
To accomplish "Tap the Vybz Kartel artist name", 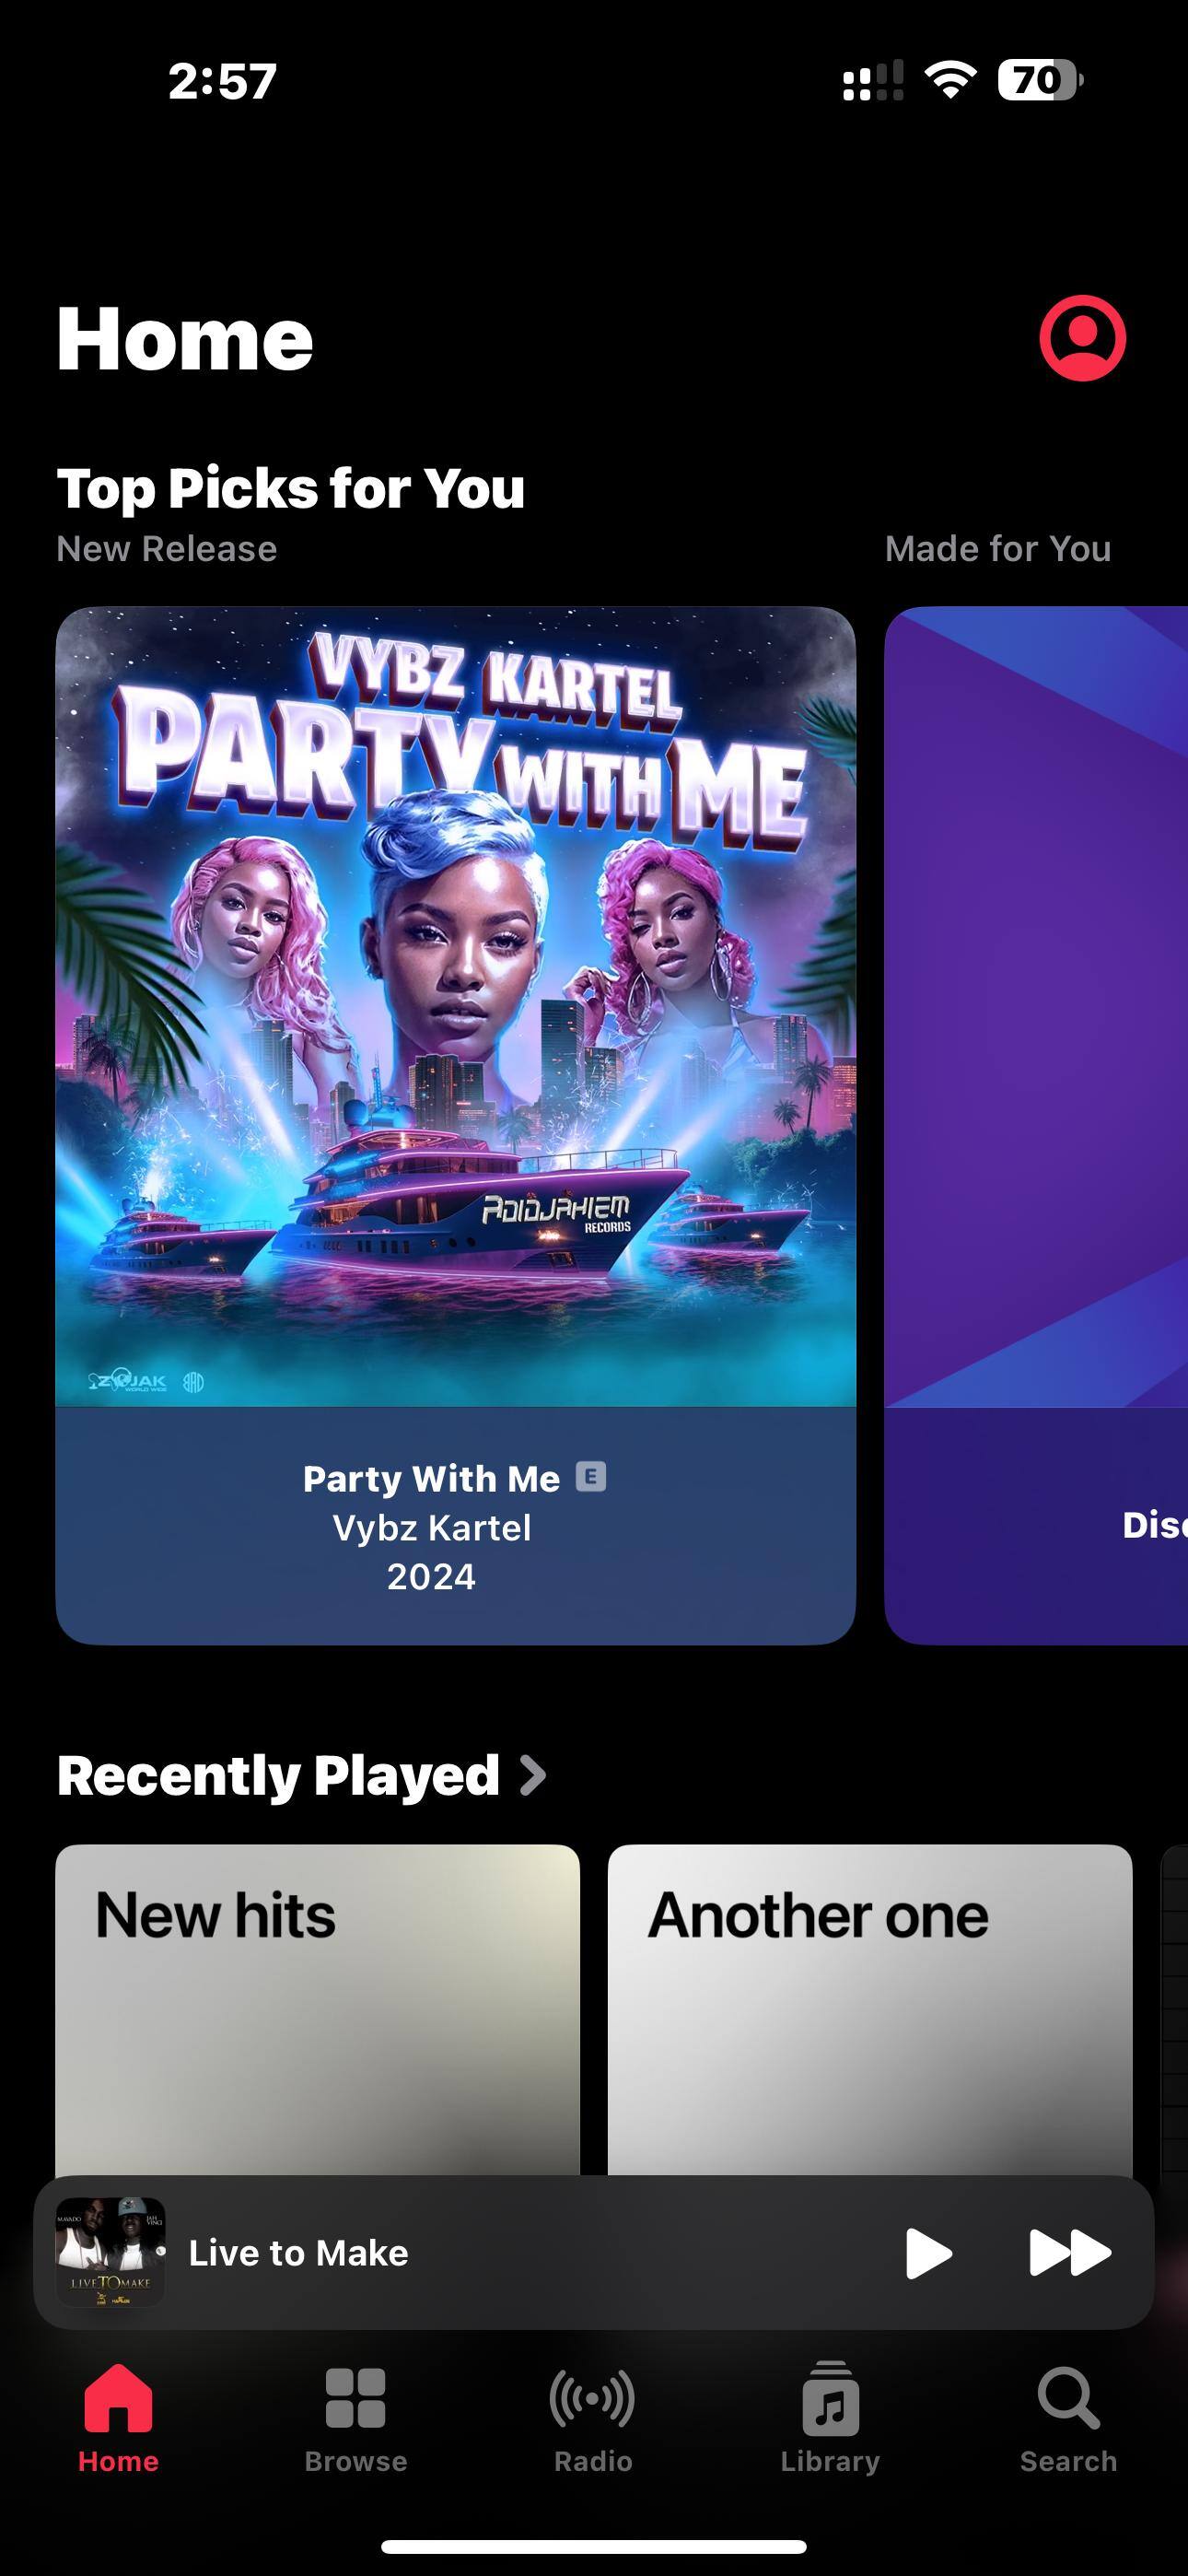I will coord(431,1528).
